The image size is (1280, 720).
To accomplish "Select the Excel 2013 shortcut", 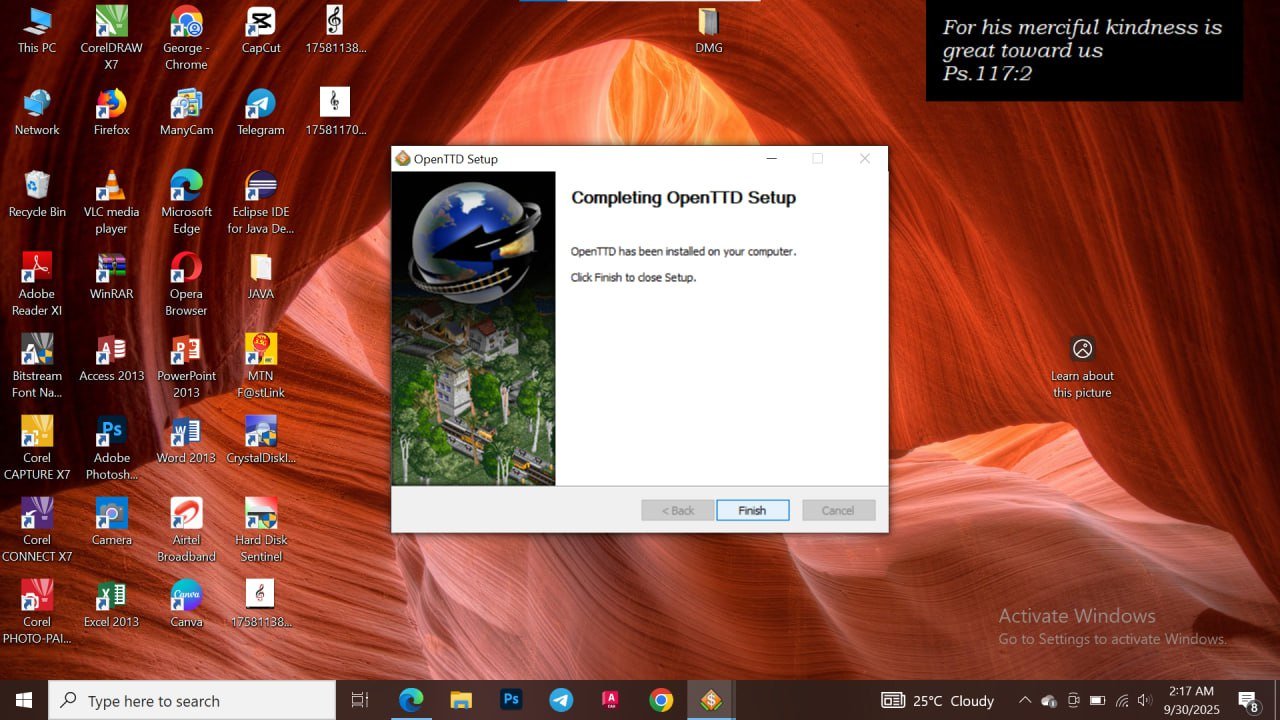I will coord(111,604).
